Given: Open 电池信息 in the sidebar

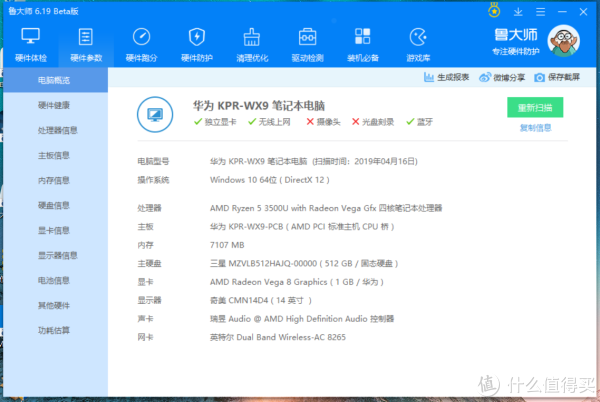Looking at the screenshot, I should click(x=55, y=280).
